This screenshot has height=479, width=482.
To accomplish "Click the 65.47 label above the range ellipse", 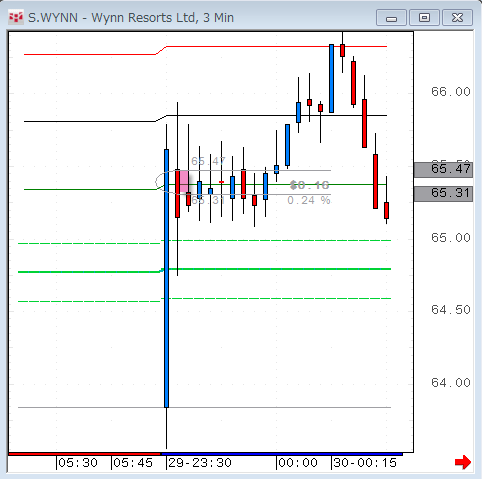I will (208, 161).
